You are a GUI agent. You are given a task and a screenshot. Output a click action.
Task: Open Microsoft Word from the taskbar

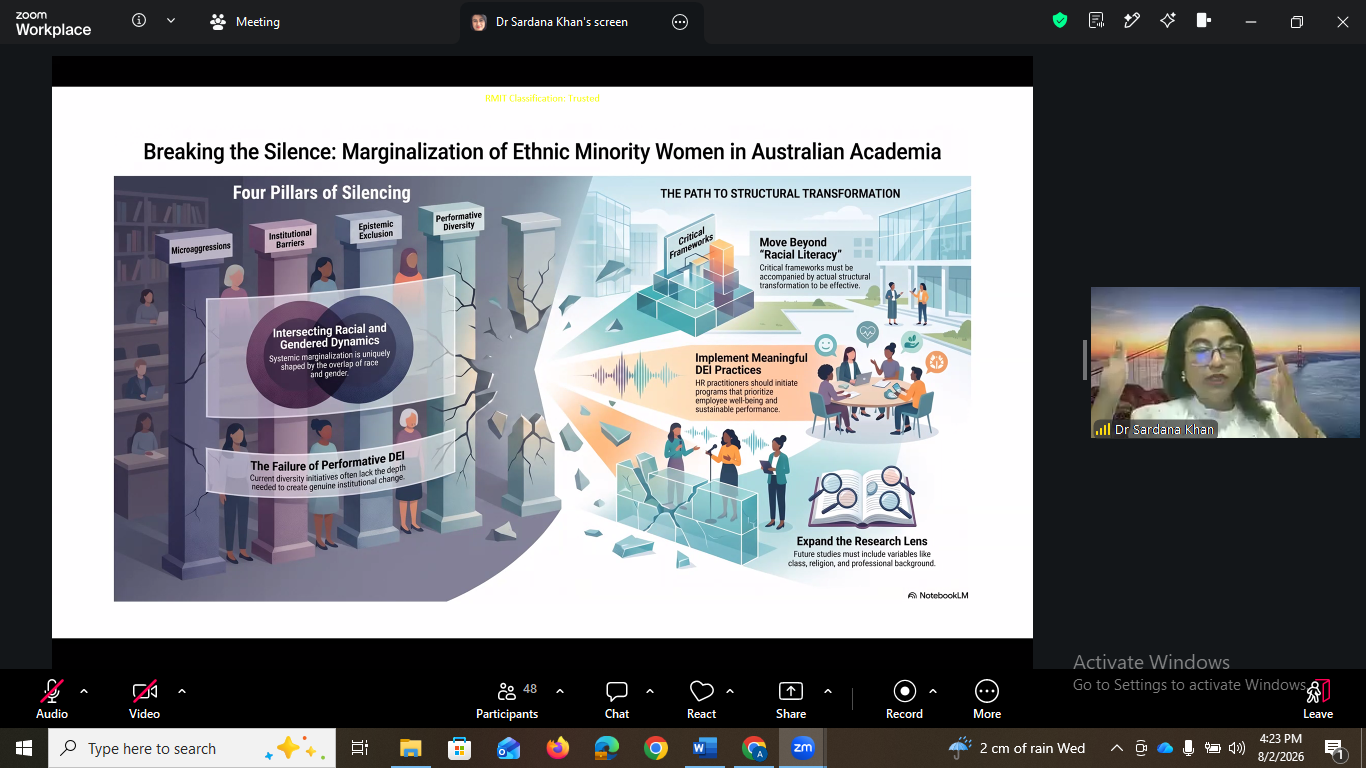tap(705, 748)
